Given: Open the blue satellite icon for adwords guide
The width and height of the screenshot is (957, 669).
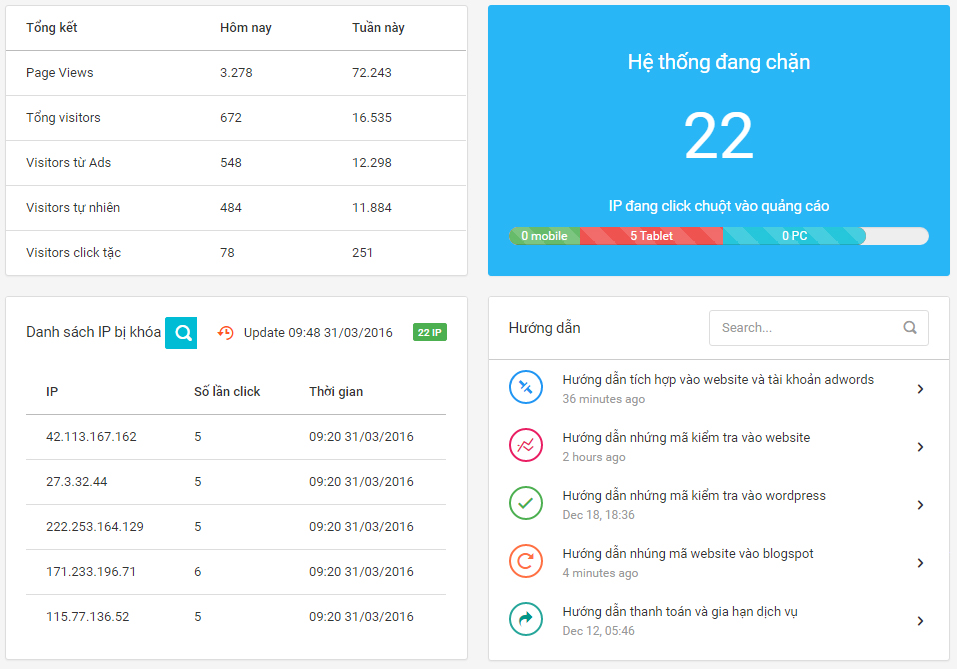Looking at the screenshot, I should (525, 387).
